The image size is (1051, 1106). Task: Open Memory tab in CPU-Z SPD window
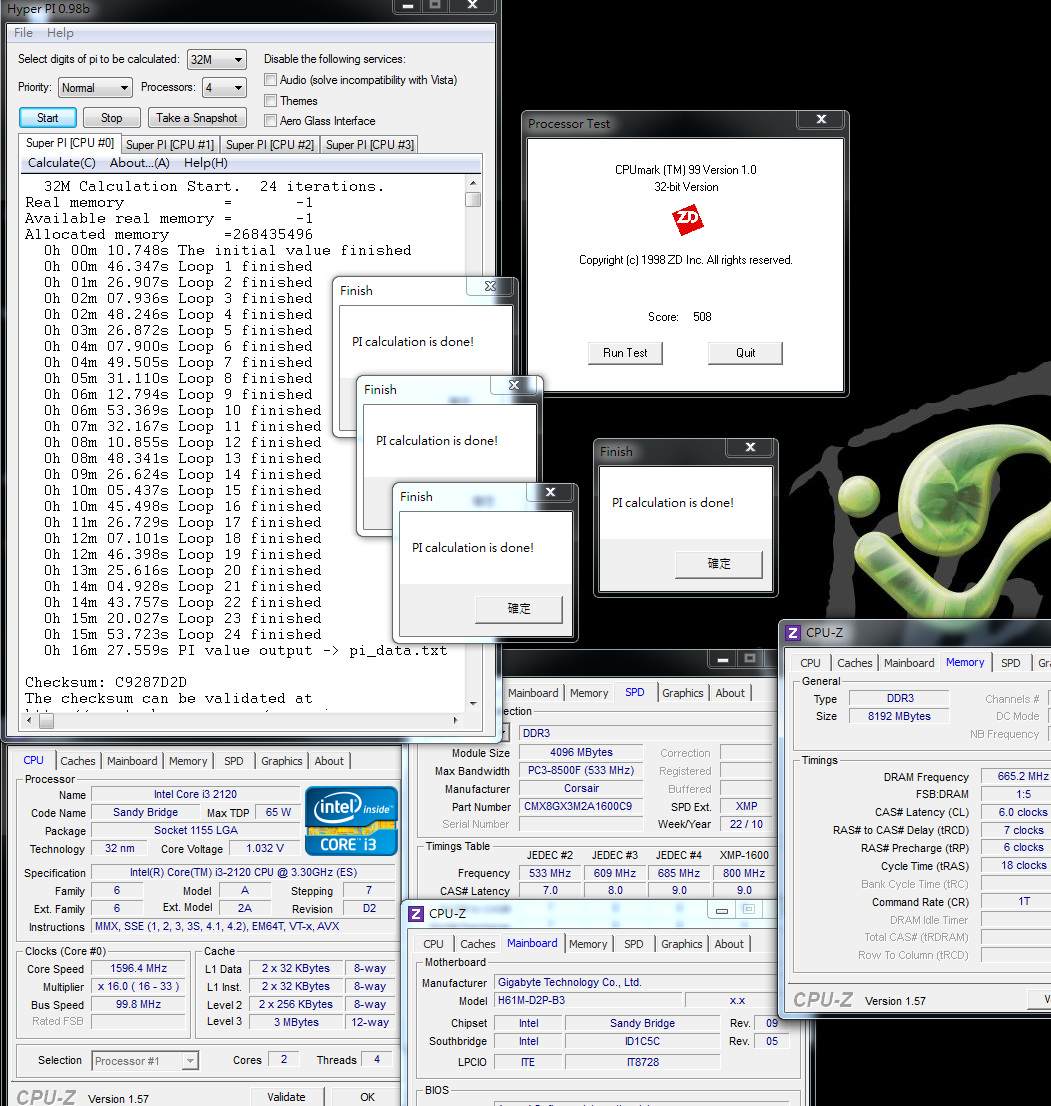tap(589, 693)
